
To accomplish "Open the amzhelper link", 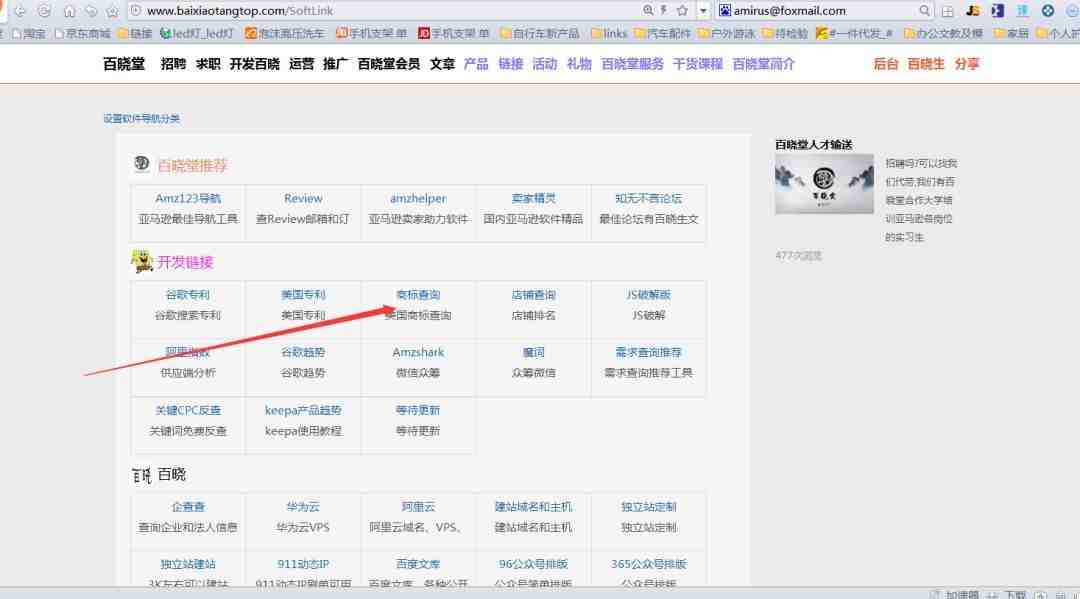I will tap(418, 198).
